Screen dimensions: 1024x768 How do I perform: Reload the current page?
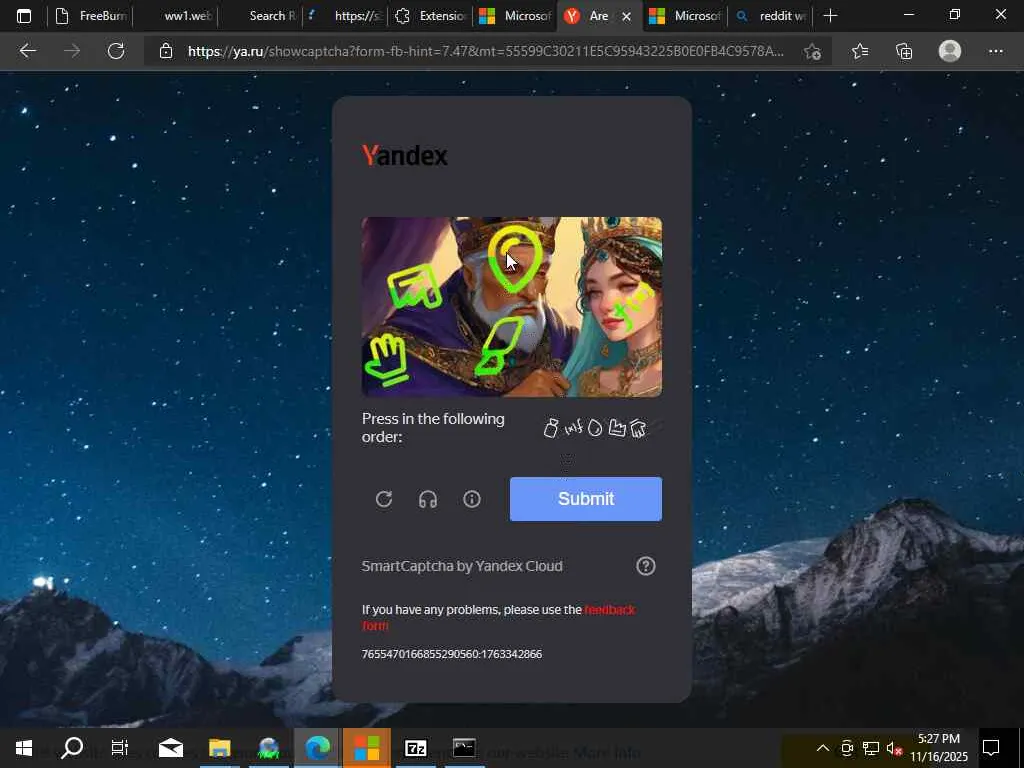pyautogui.click(x=116, y=51)
